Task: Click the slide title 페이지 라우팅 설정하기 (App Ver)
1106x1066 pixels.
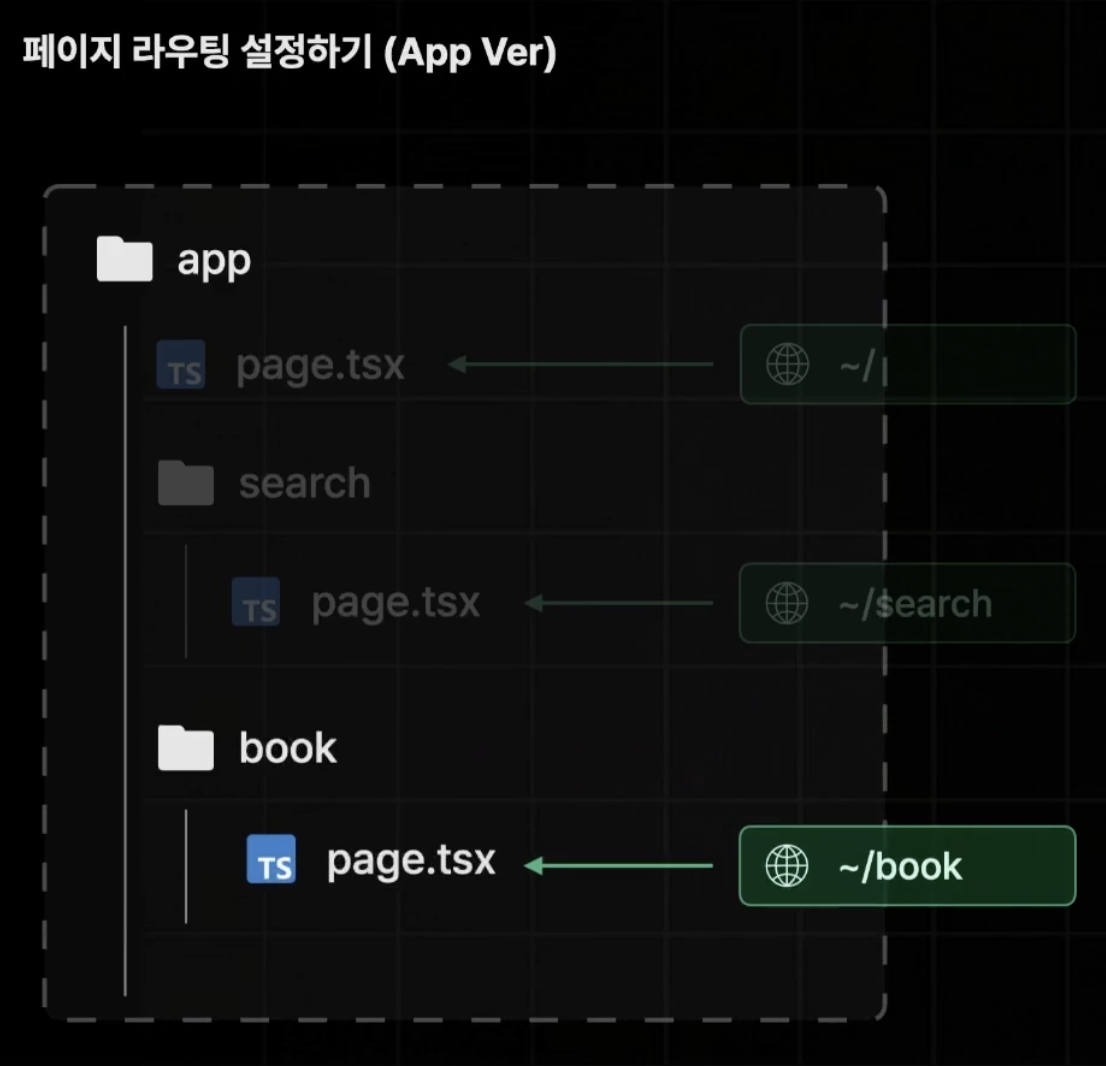Action: 290,52
